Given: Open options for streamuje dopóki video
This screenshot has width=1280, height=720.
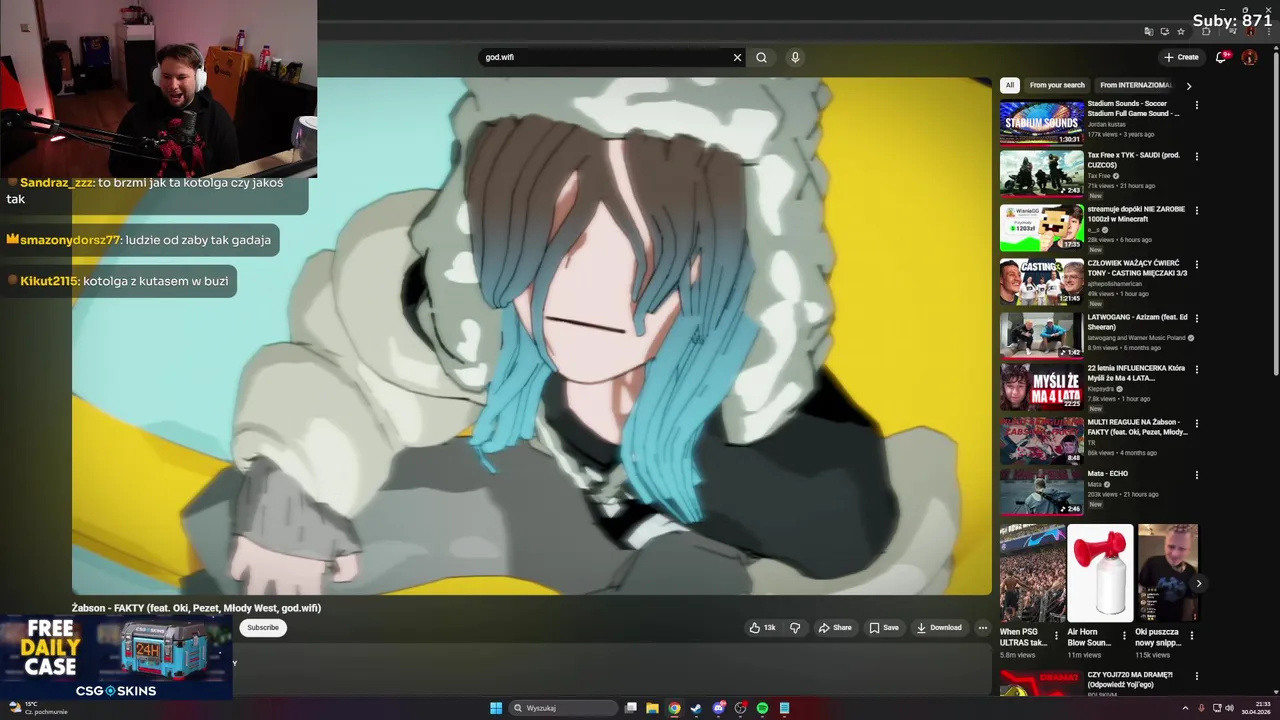Looking at the screenshot, I should (x=1196, y=211).
